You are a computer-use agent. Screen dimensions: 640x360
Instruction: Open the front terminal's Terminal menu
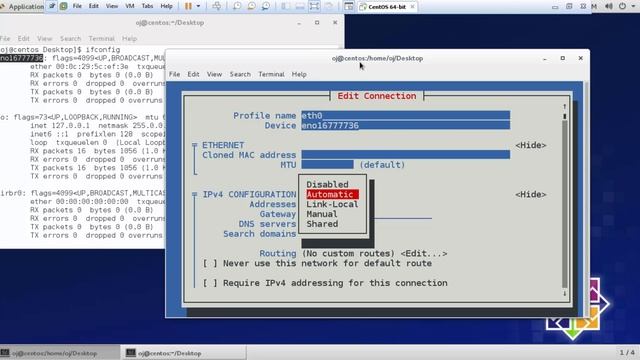[x=271, y=74]
